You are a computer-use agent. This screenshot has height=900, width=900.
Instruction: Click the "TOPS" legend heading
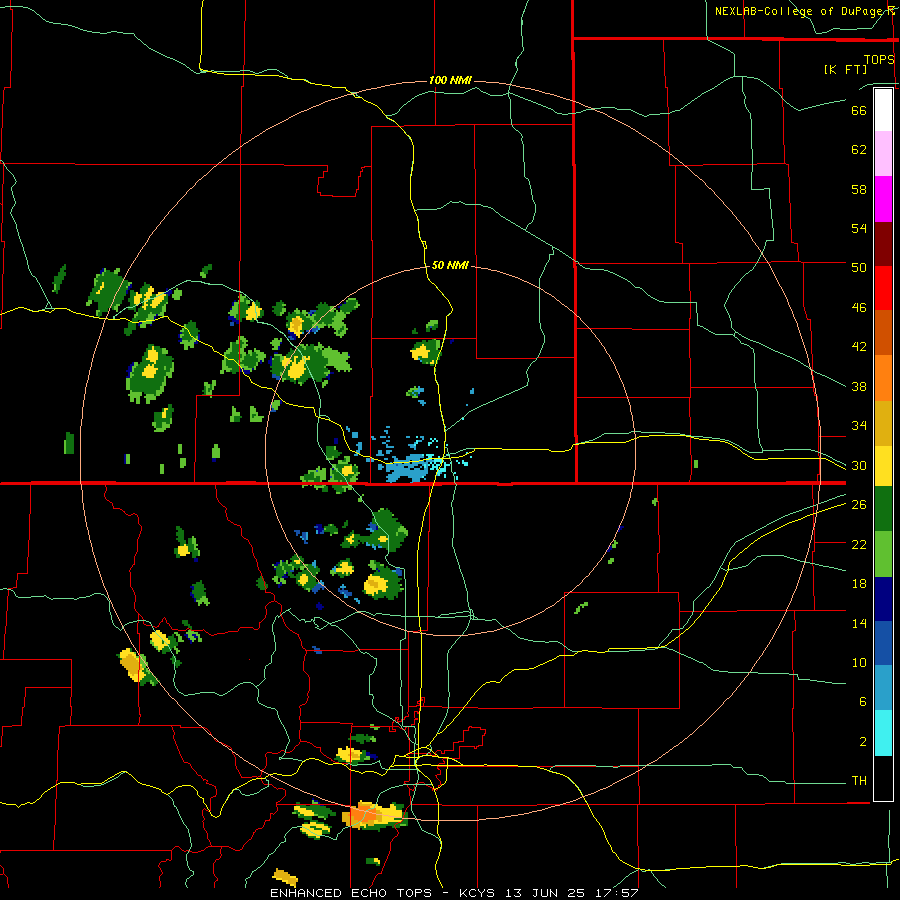pyautogui.click(x=879, y=60)
